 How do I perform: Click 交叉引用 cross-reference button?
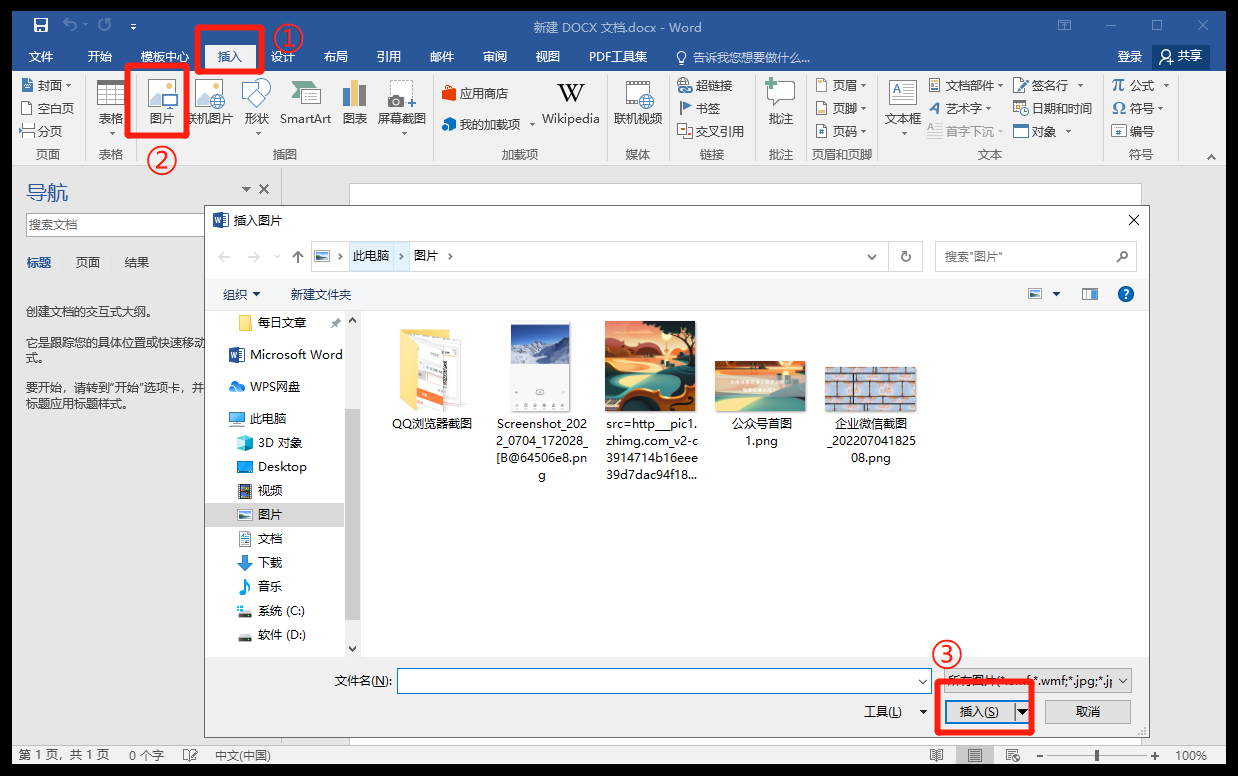tap(710, 131)
